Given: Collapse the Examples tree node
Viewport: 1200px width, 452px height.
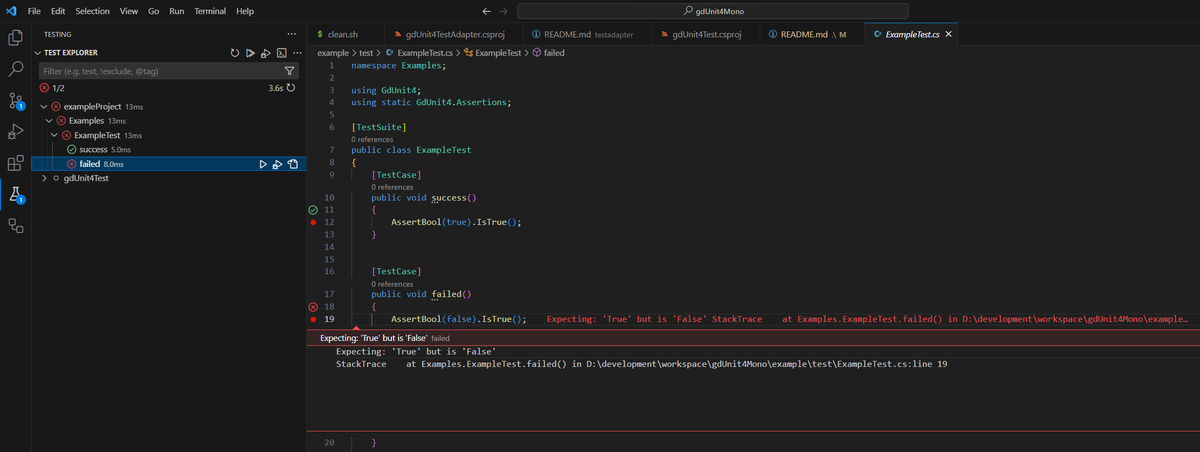Looking at the screenshot, I should click(x=50, y=121).
